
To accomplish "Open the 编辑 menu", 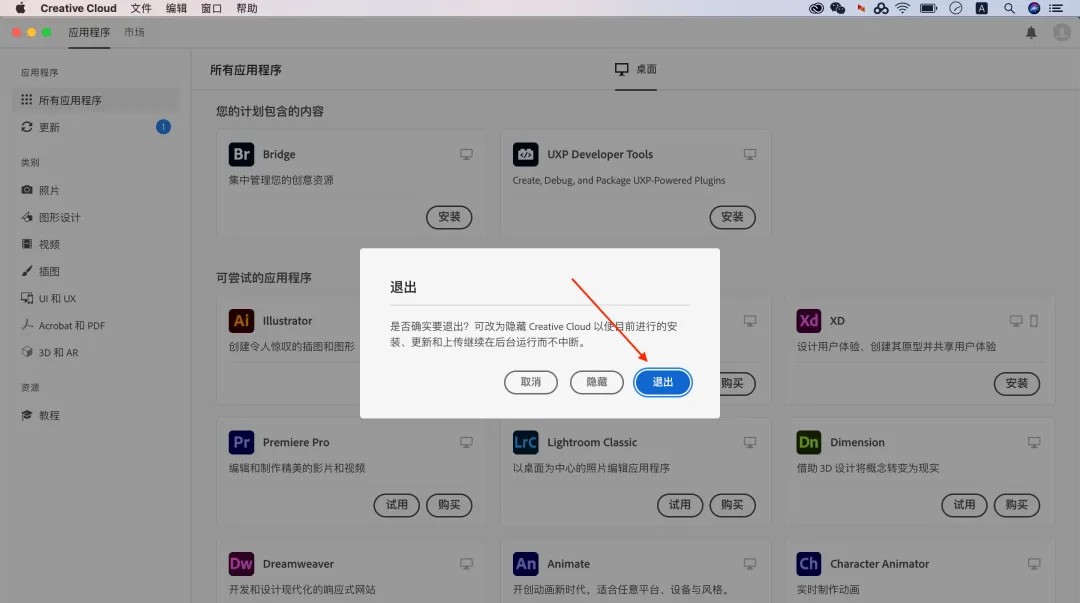I will coord(176,8).
